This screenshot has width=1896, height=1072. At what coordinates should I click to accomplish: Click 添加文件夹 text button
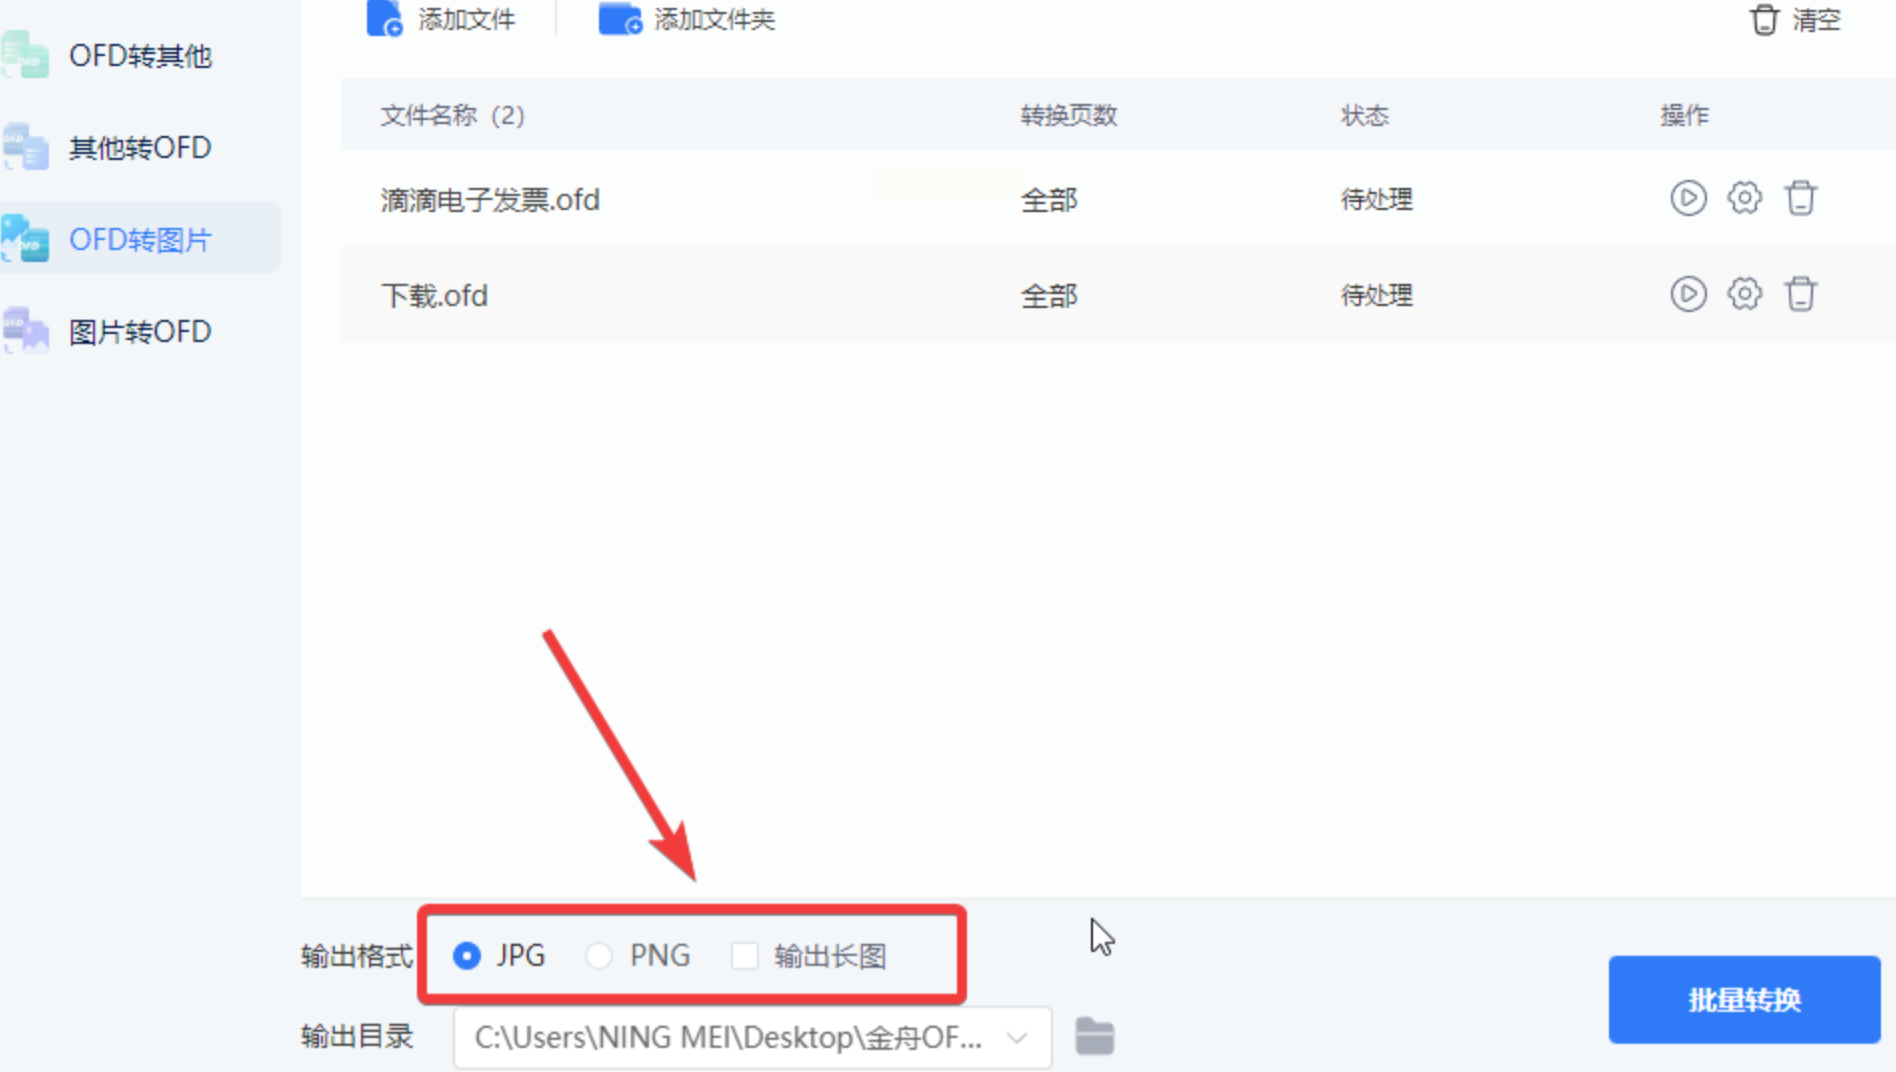(714, 19)
